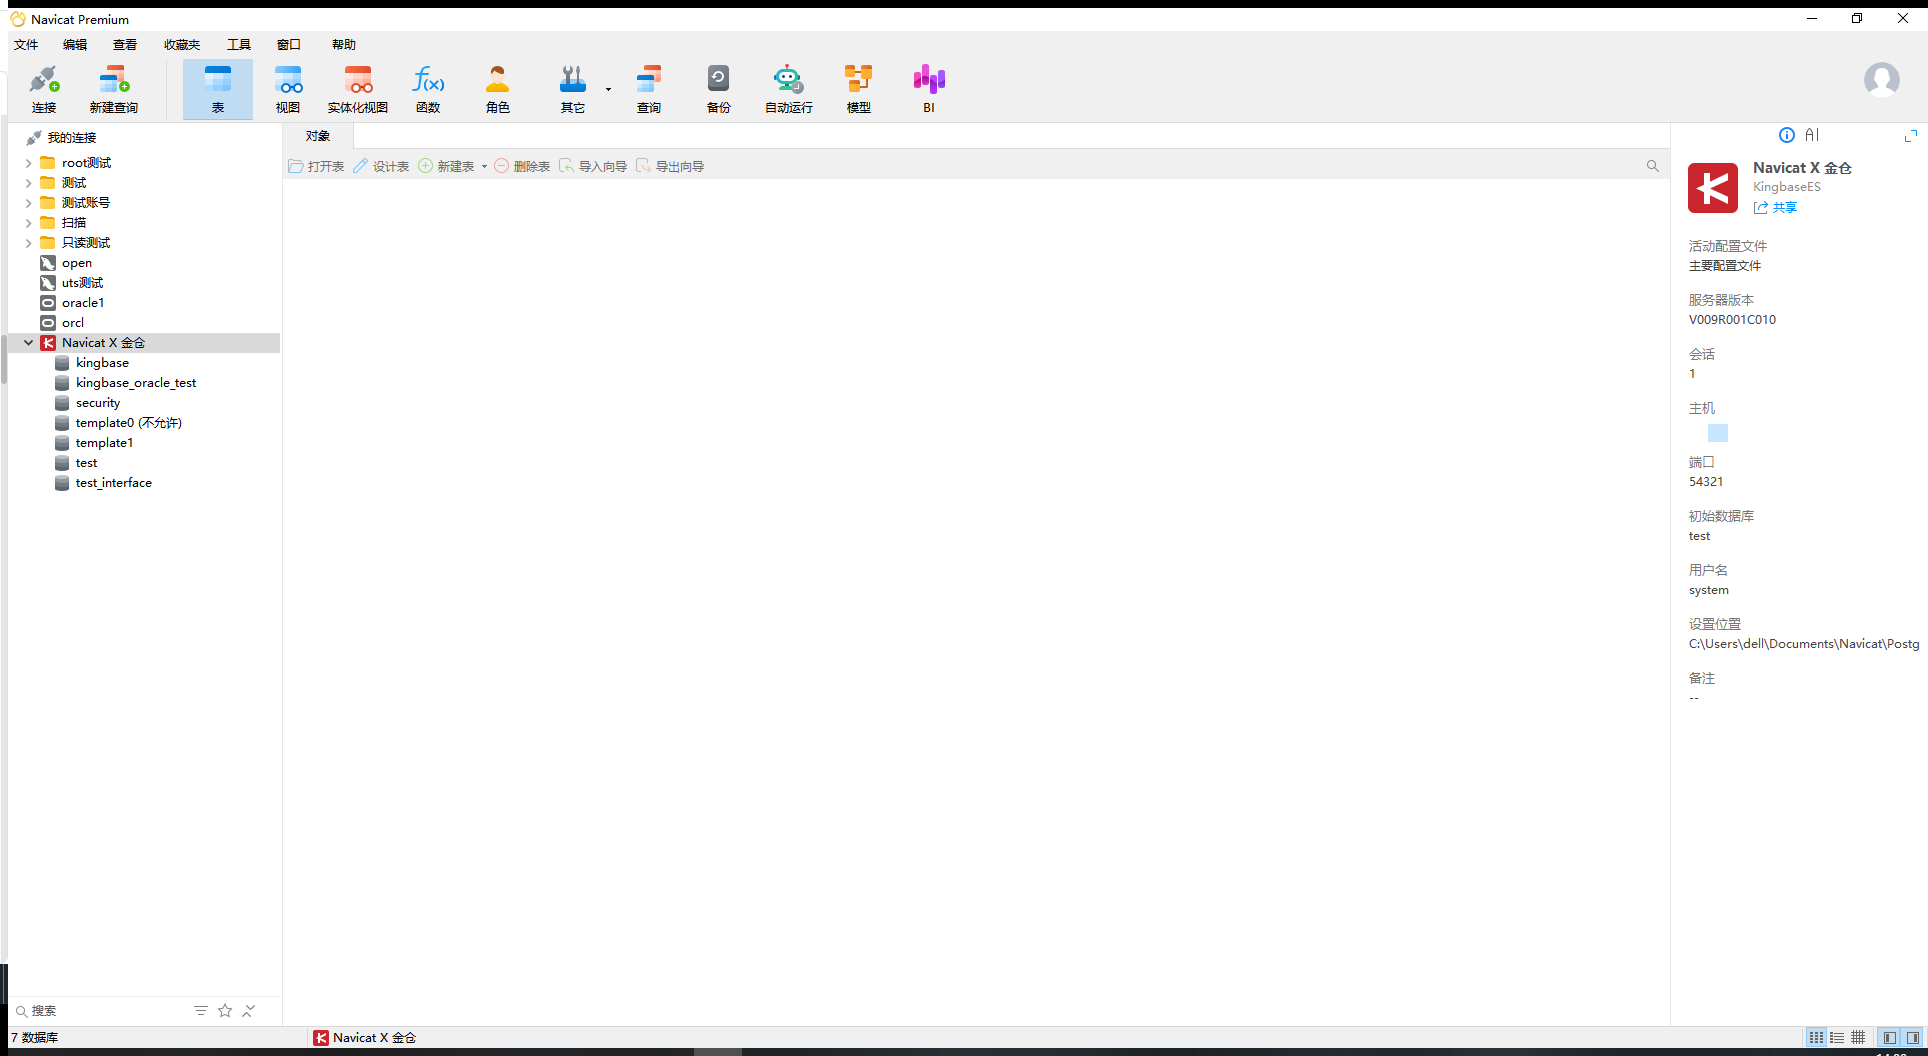Switch to 视图 (View) objects
This screenshot has height=1056, width=1928.
[288, 89]
